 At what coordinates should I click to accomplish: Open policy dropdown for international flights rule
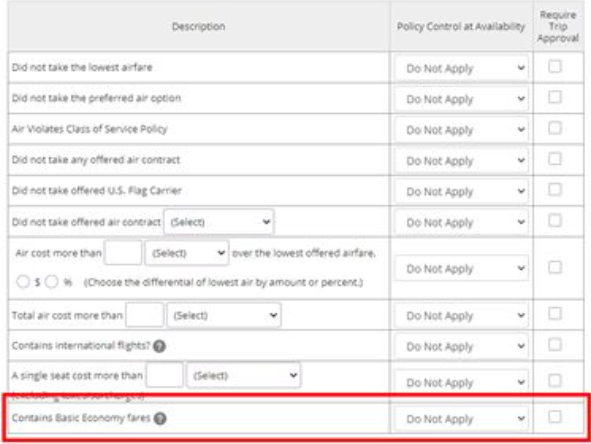point(461,346)
